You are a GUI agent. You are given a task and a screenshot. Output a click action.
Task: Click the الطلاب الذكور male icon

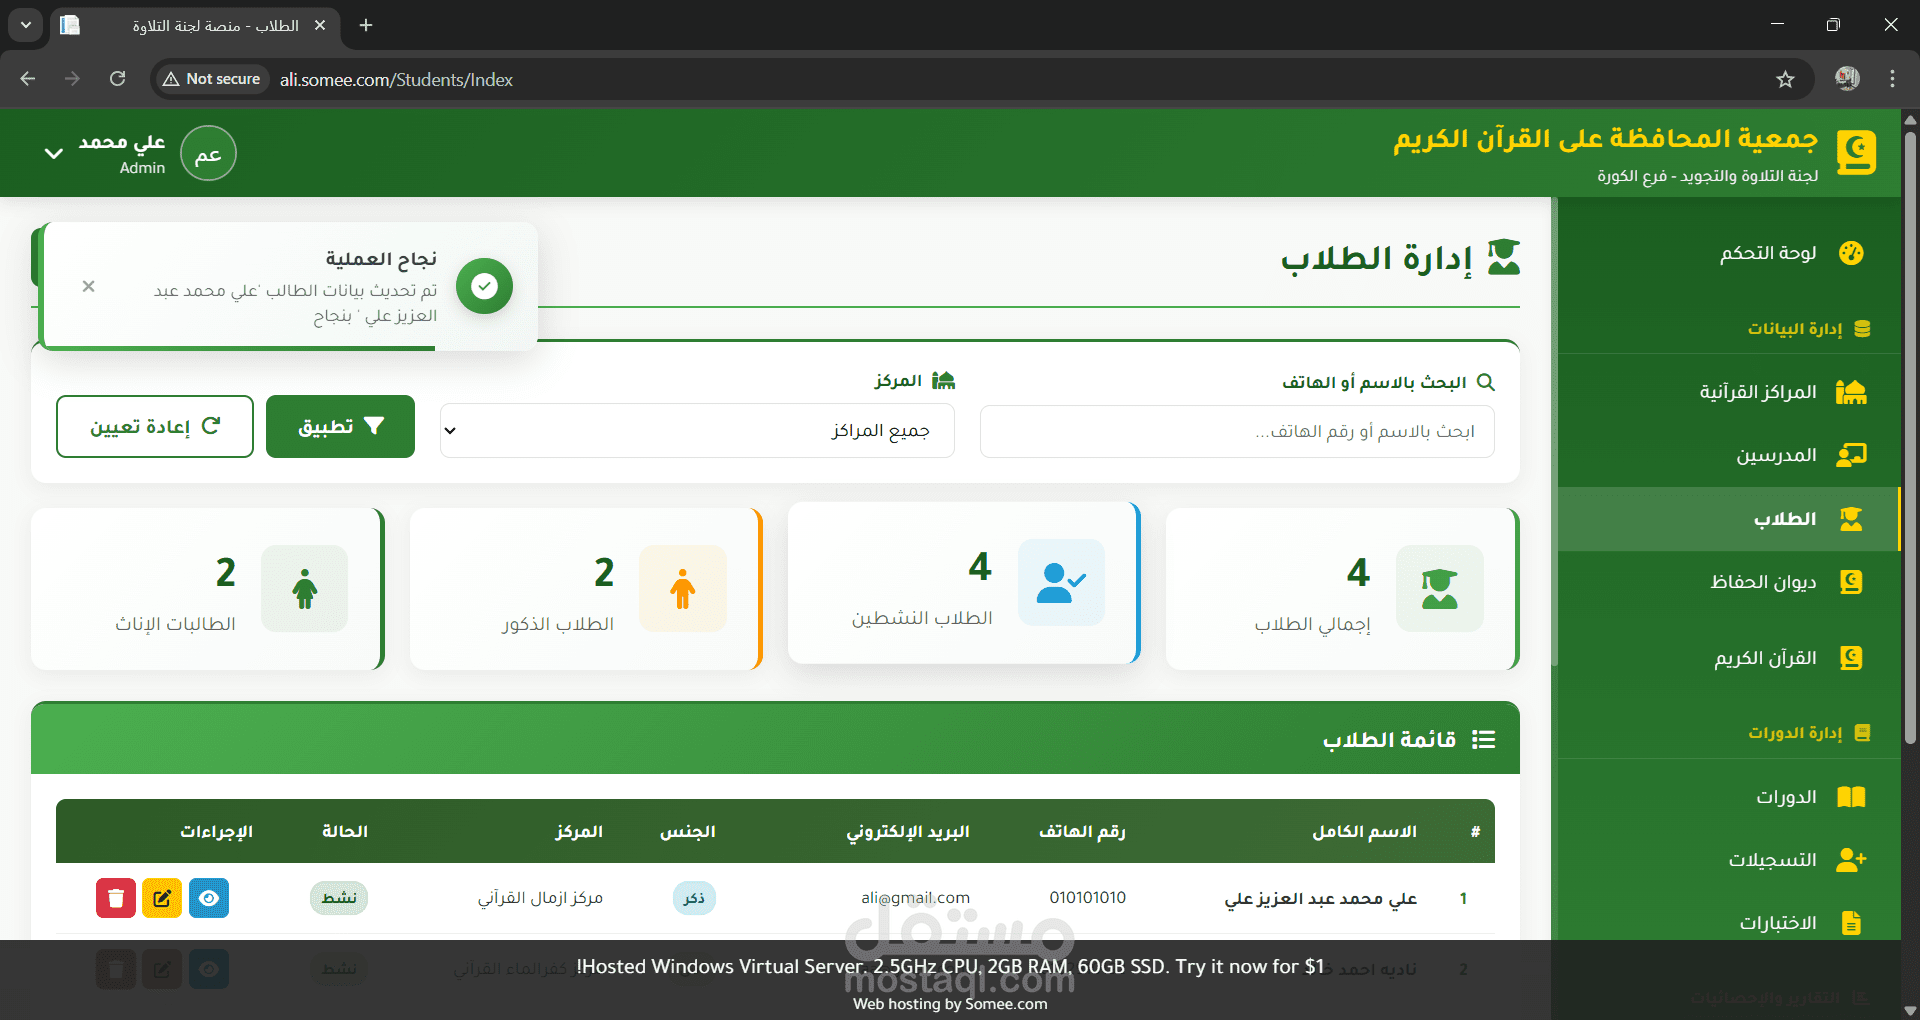[683, 588]
